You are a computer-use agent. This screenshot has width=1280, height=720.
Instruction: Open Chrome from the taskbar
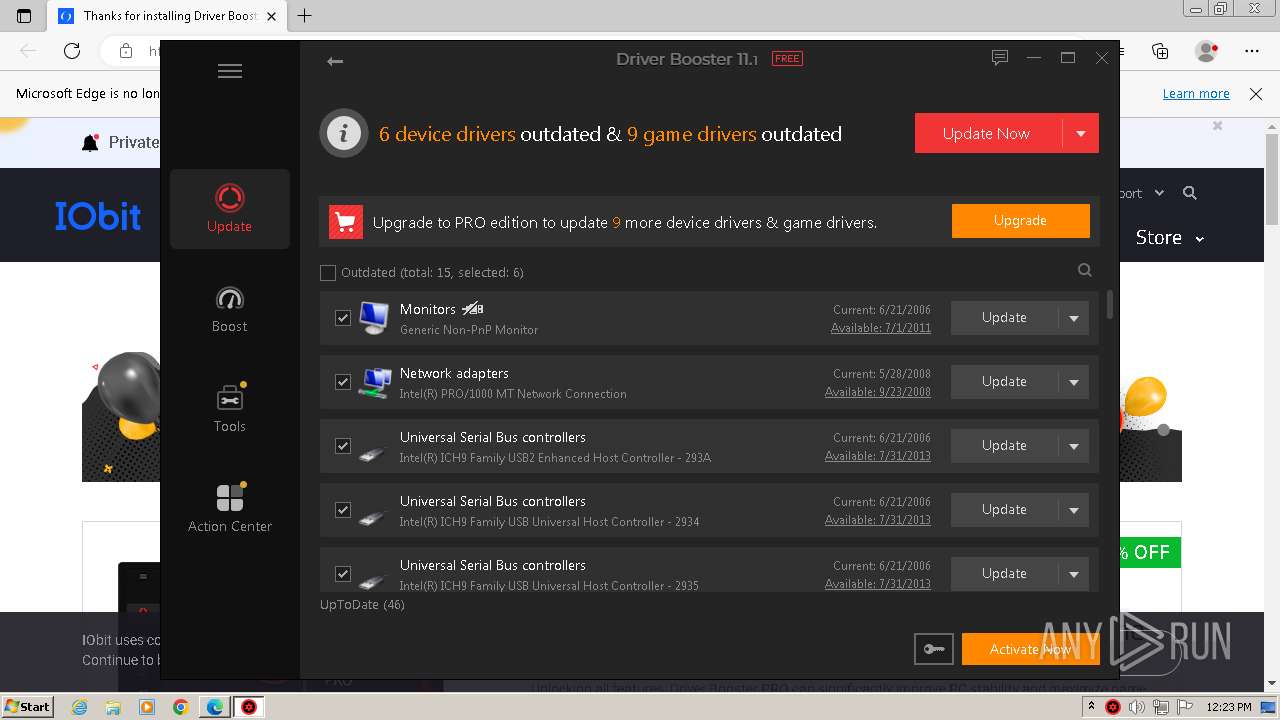pos(181,707)
